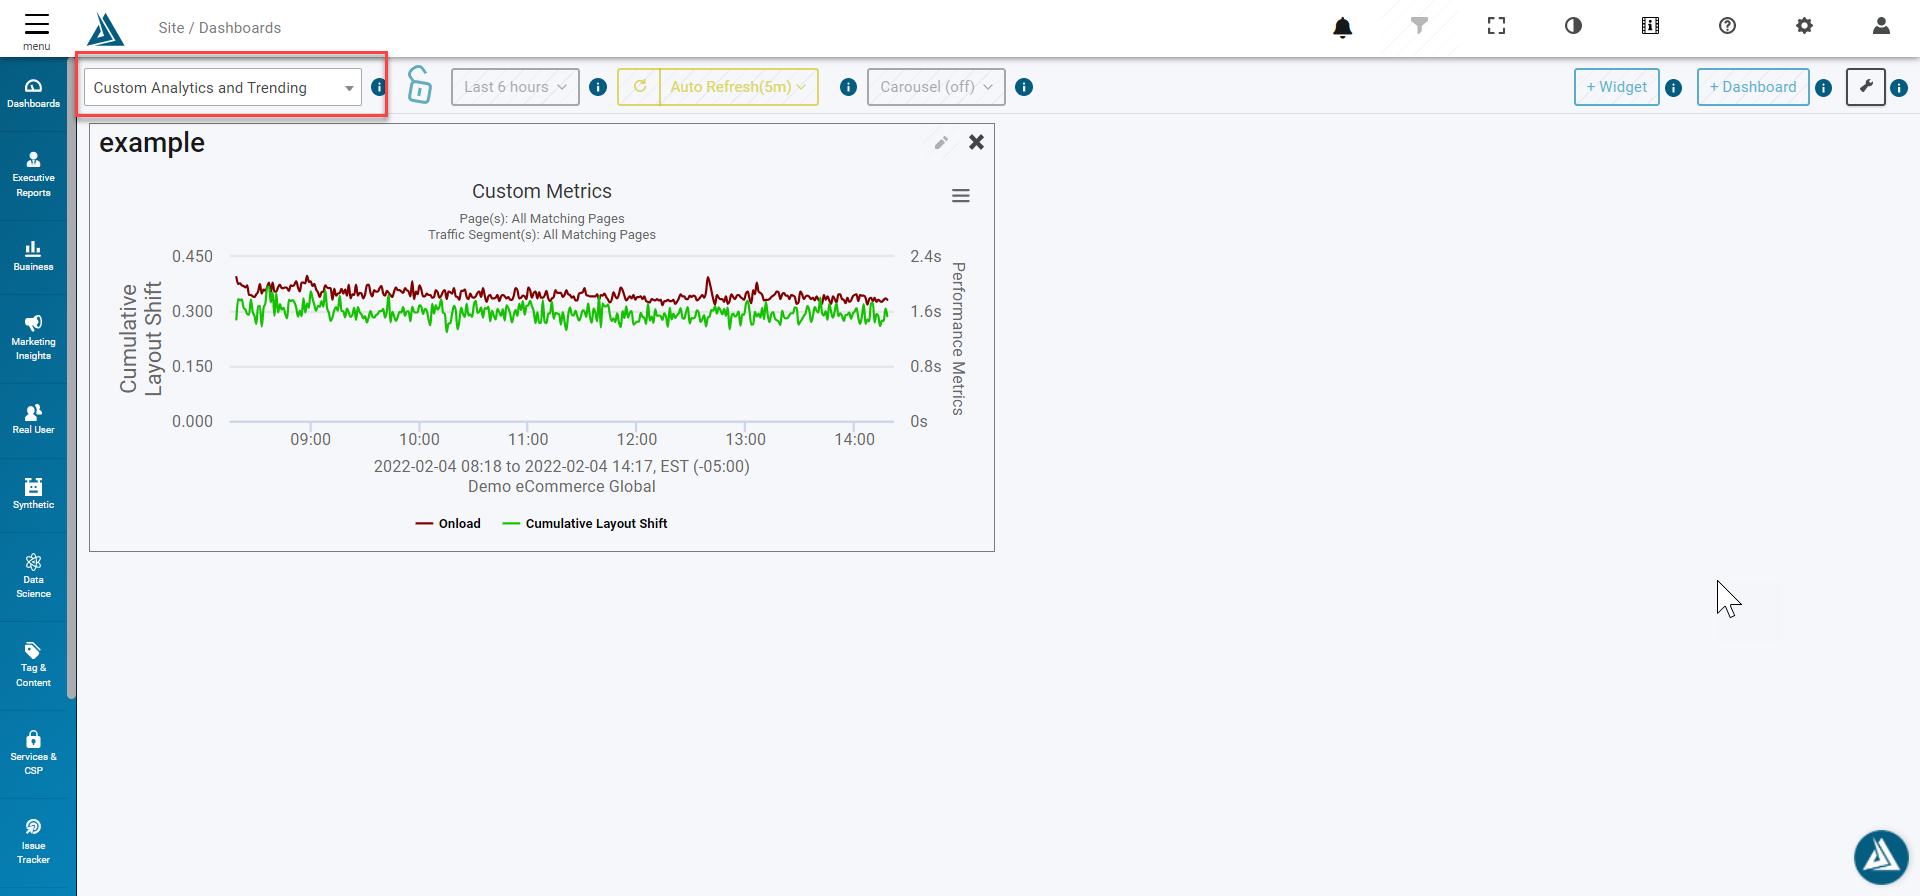
Task: Toggle dark contrast theme
Action: 1573,26
